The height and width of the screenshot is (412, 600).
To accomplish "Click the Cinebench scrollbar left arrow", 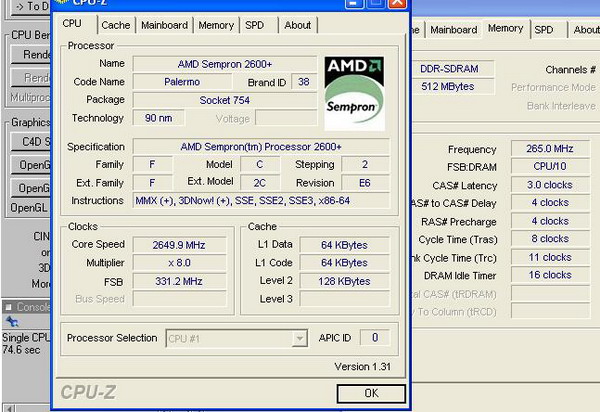I will (9, 408).
